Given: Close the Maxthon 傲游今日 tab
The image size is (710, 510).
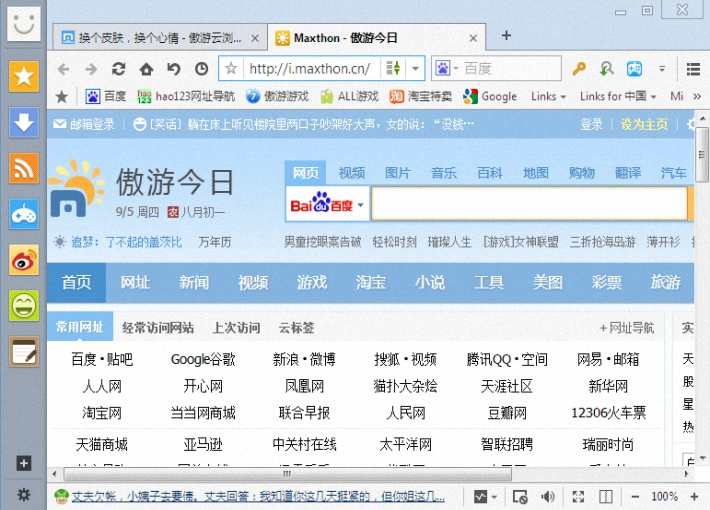Looking at the screenshot, I should 473,38.
